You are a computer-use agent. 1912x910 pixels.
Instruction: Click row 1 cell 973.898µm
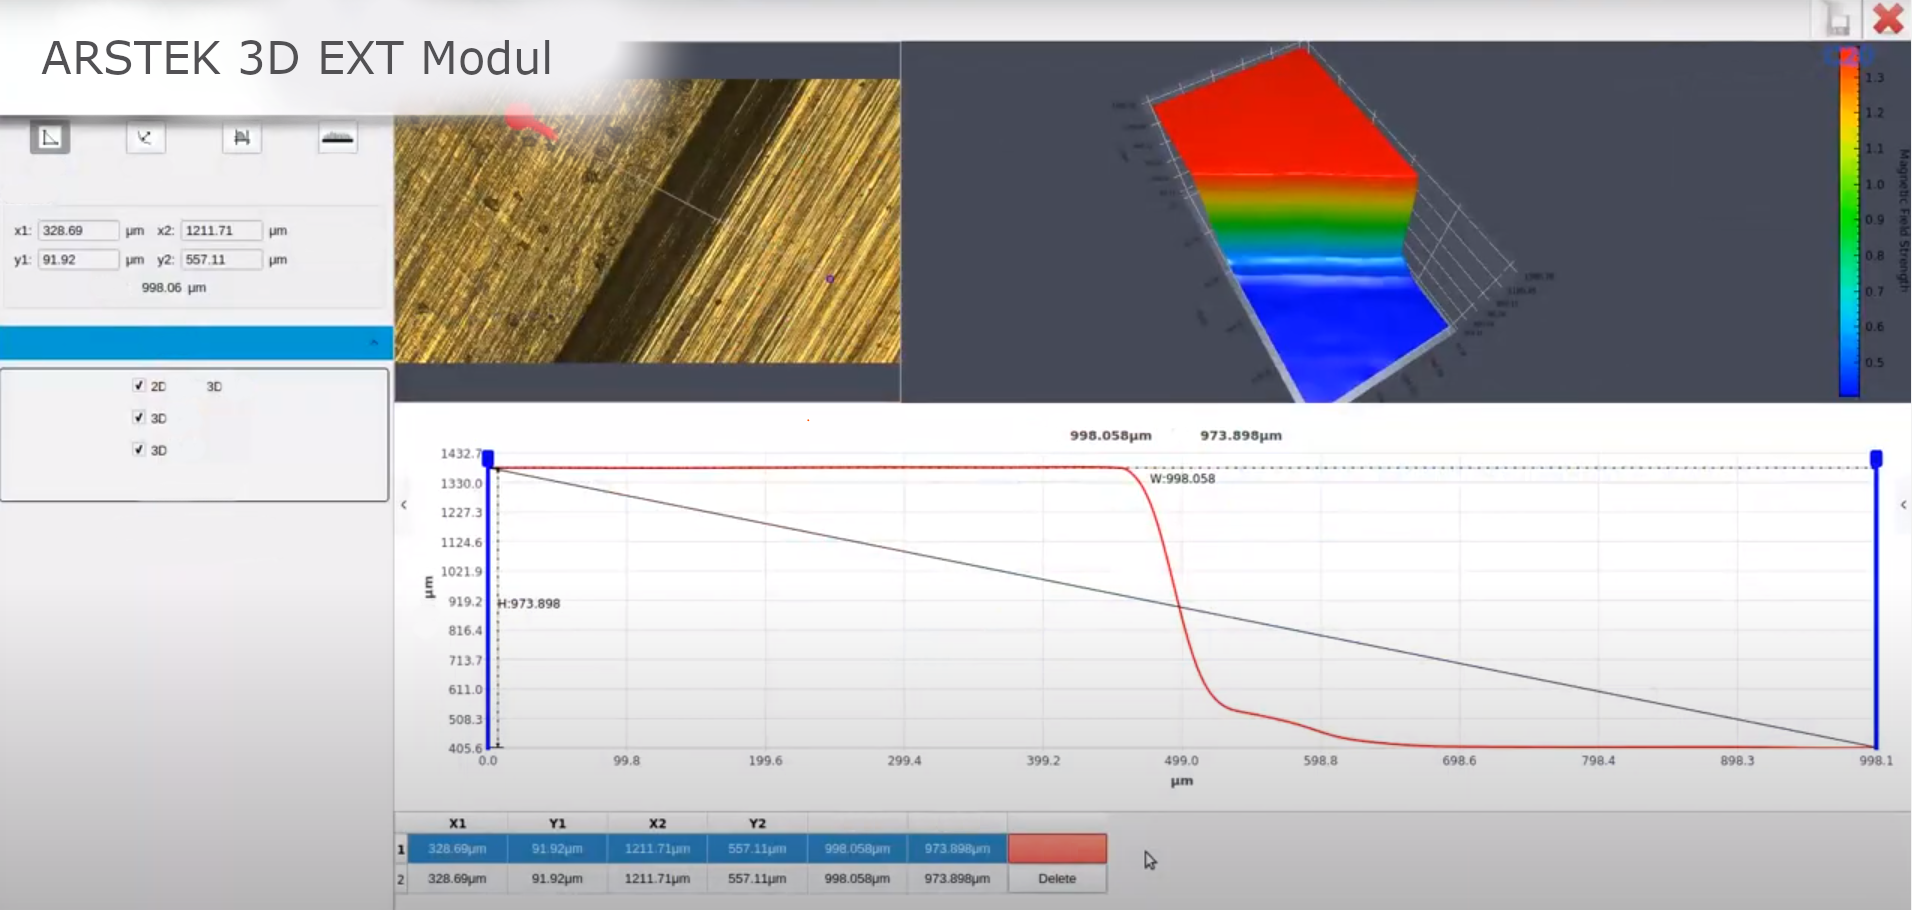957,849
